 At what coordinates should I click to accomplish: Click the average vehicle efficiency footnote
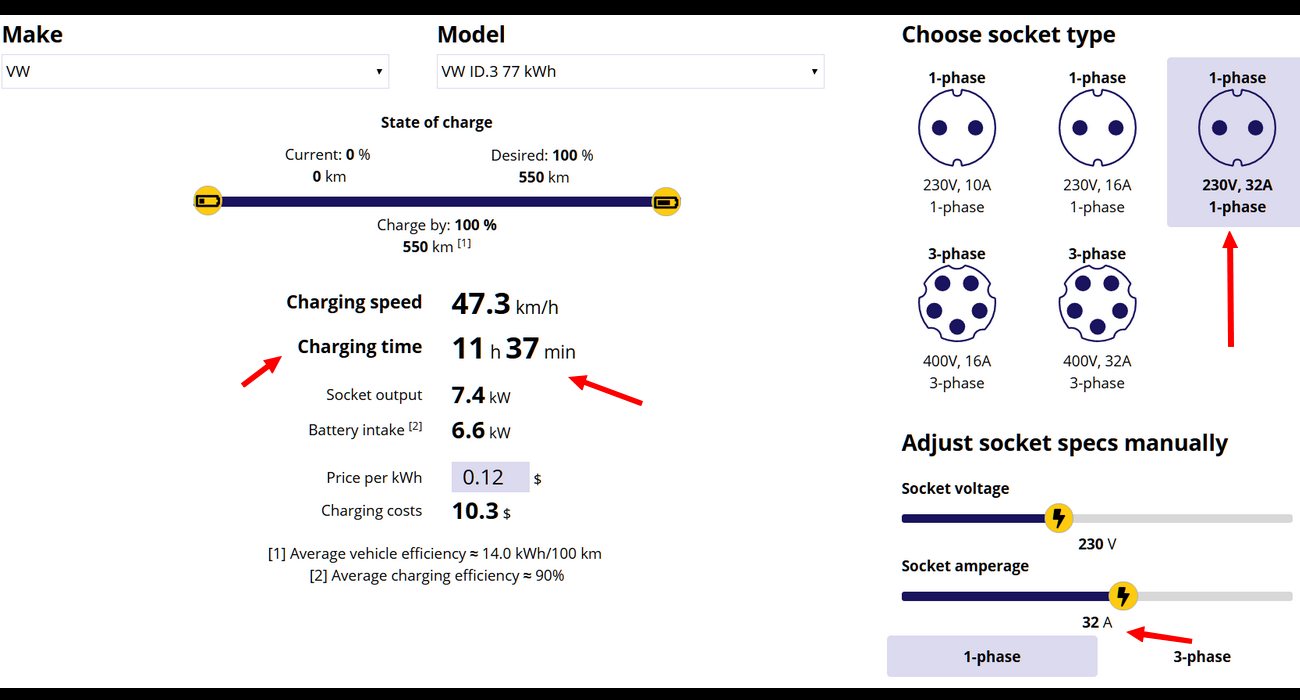tap(435, 553)
